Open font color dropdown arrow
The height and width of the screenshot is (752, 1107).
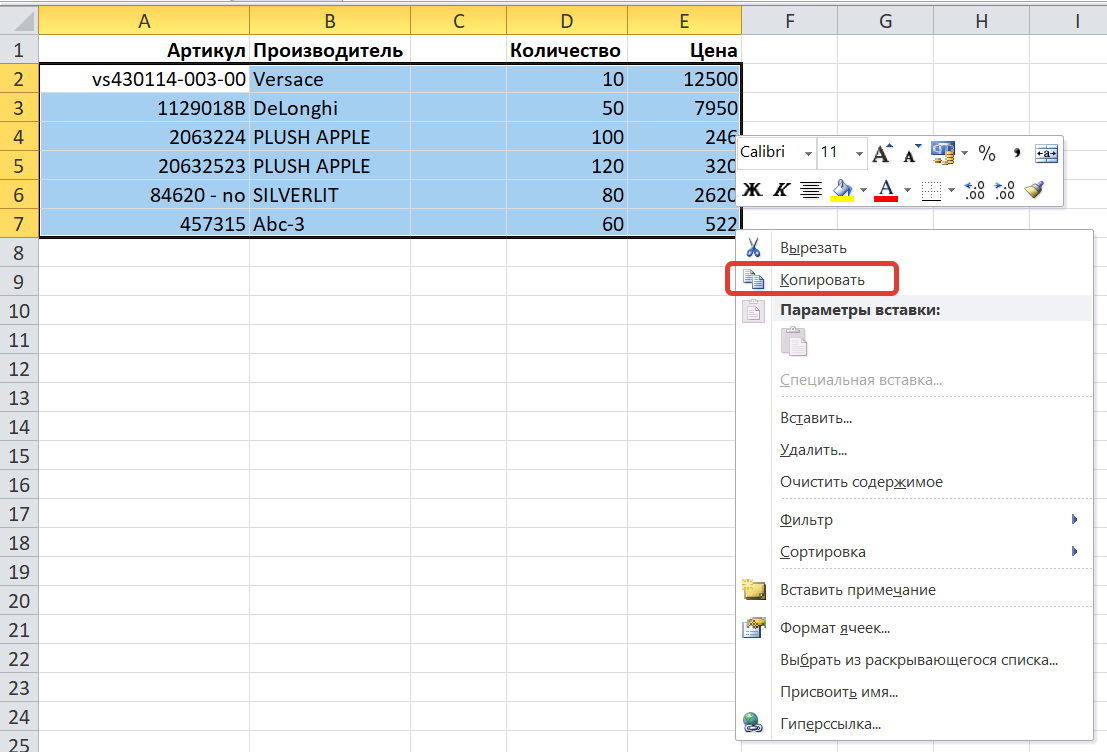pyautogui.click(x=907, y=190)
